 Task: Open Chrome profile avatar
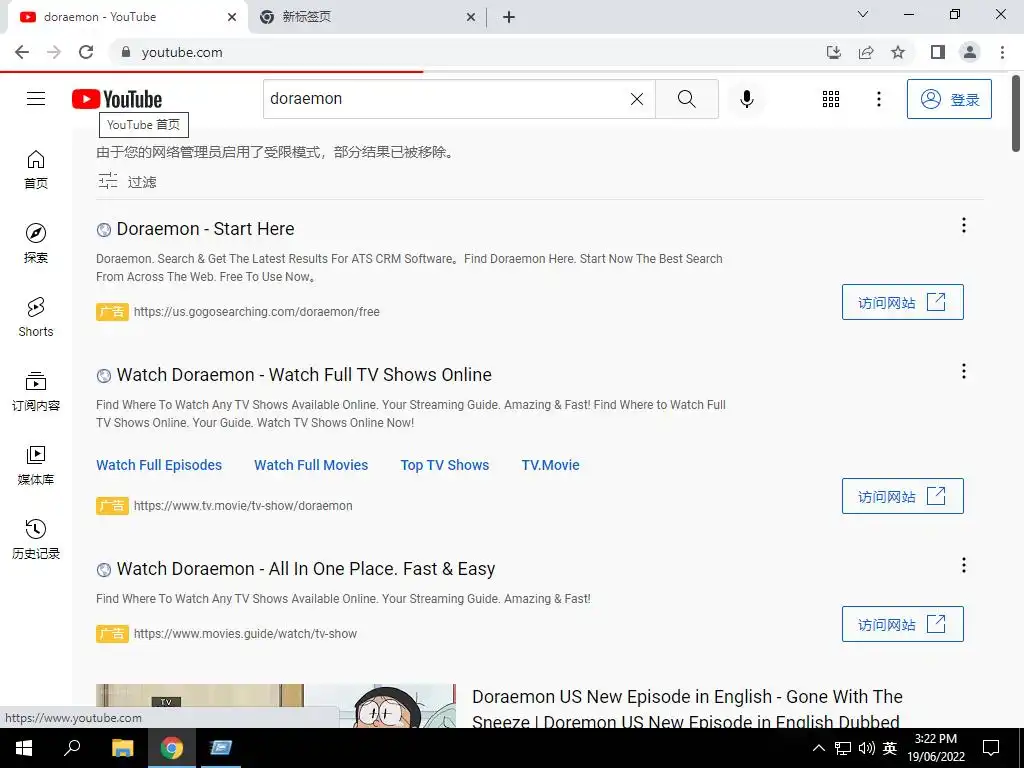click(970, 52)
